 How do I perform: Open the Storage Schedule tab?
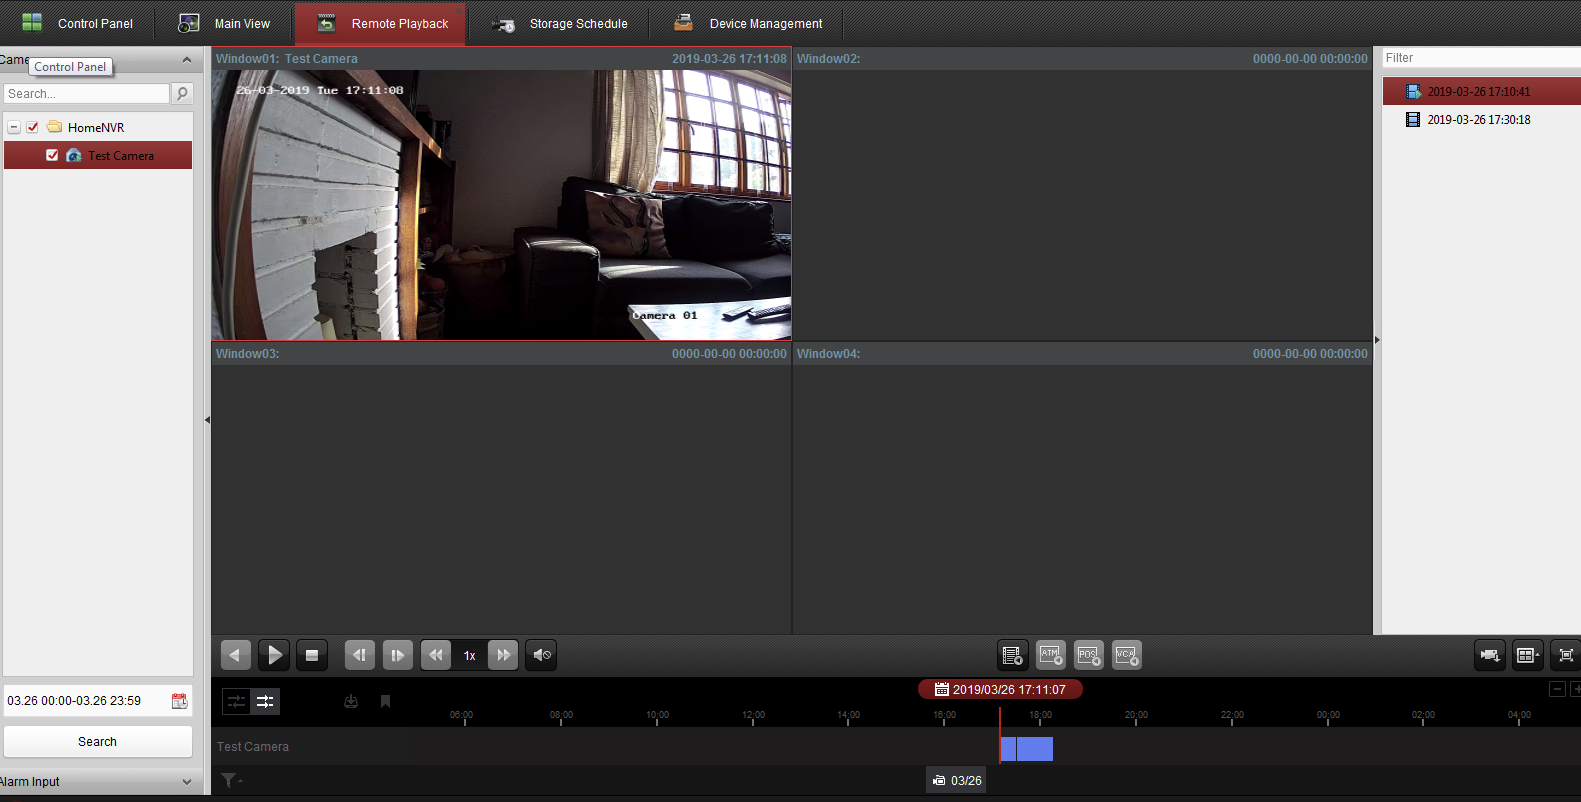560,23
